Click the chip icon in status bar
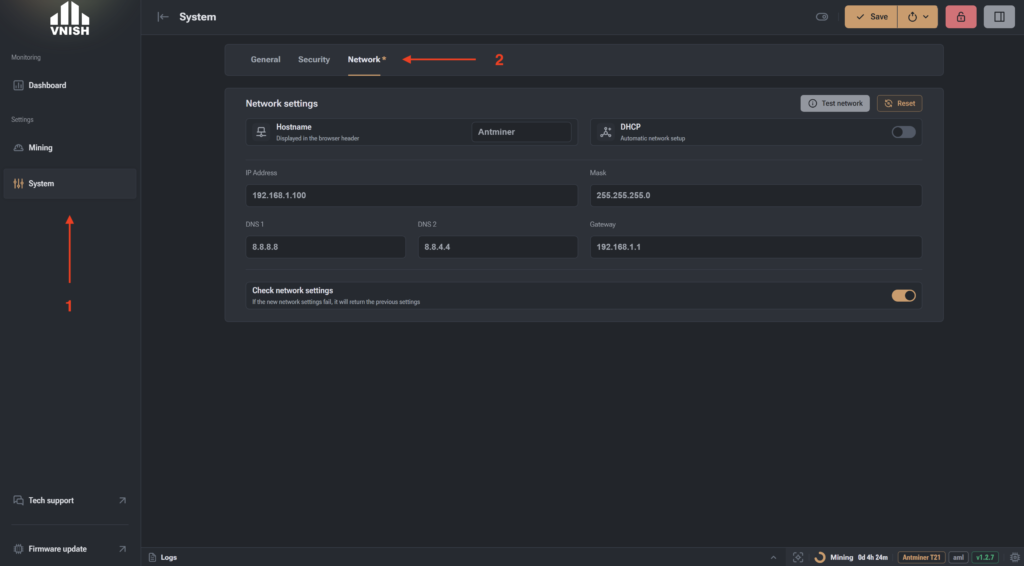This screenshot has height=566, width=1024. pos(1014,558)
